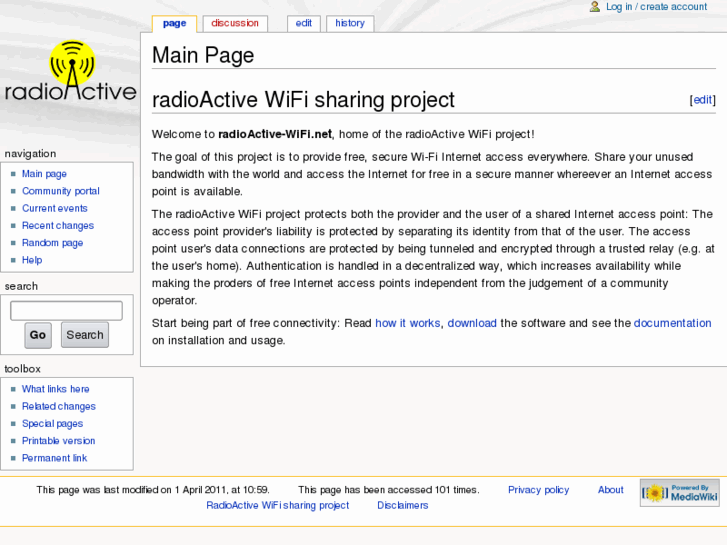Follow the 'how it works' link

408,323
